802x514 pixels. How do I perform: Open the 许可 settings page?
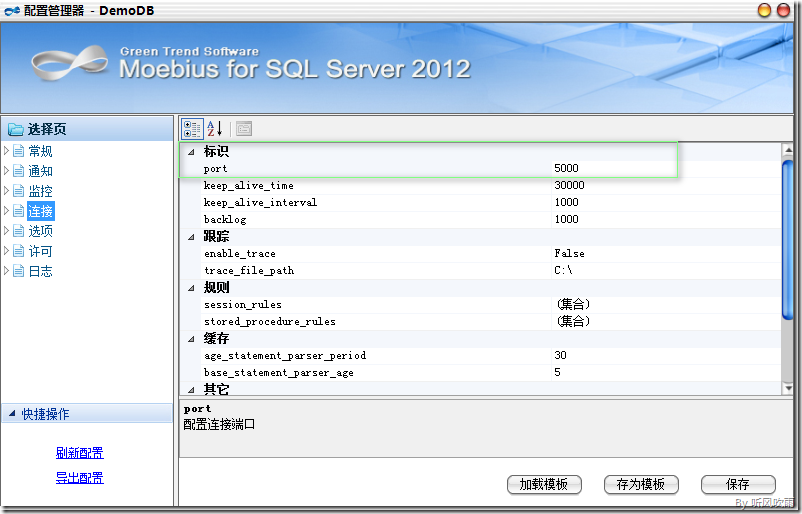[x=40, y=251]
